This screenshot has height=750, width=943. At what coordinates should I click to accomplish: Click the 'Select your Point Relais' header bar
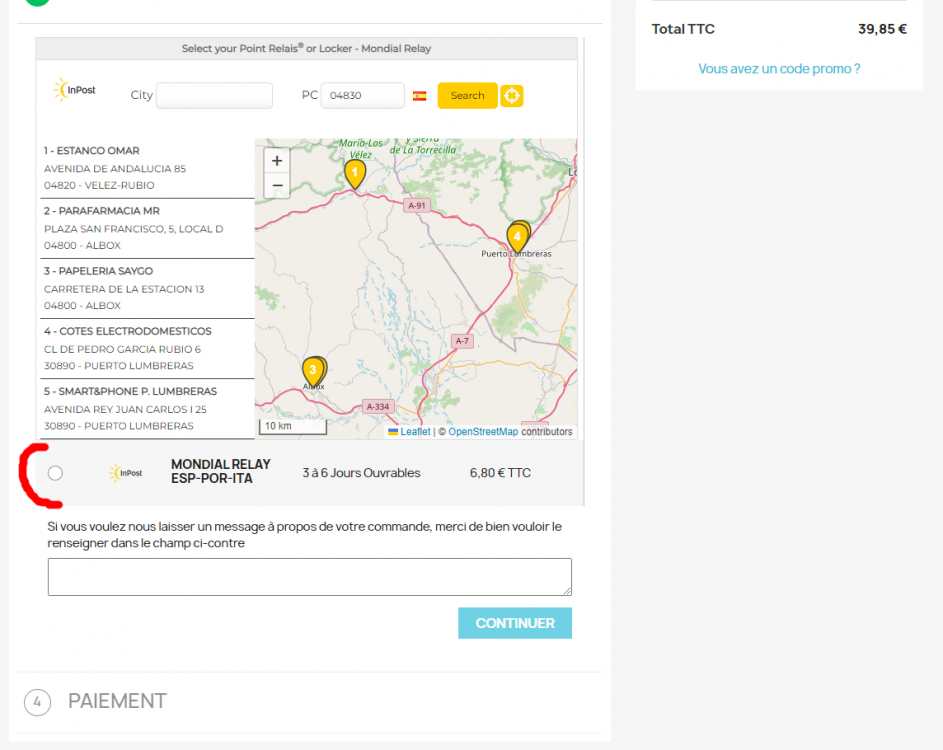point(306,49)
